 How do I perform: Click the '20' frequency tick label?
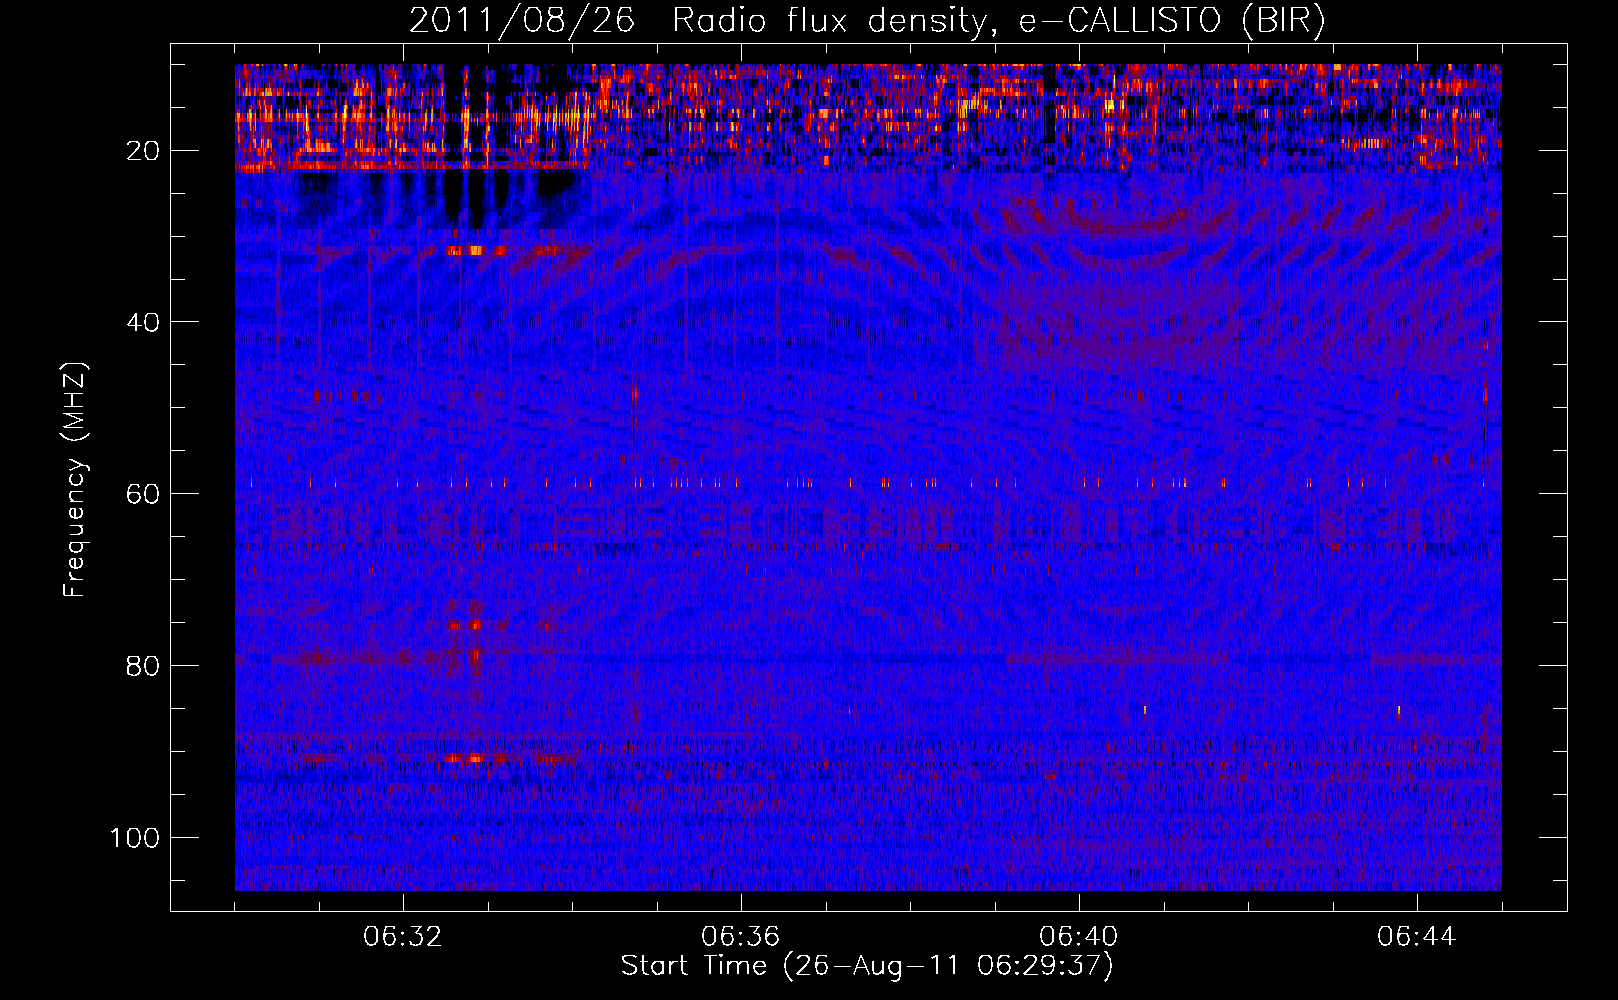[x=143, y=151]
